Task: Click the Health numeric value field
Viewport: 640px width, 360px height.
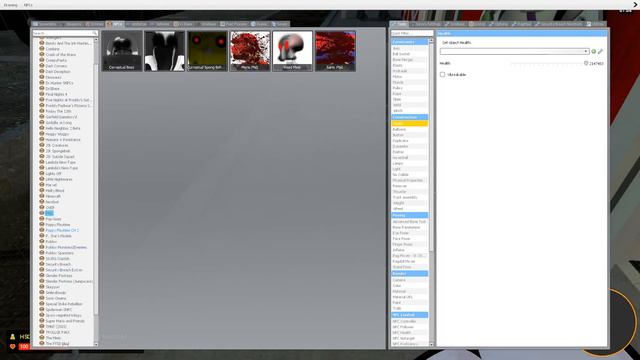Action: coord(596,64)
